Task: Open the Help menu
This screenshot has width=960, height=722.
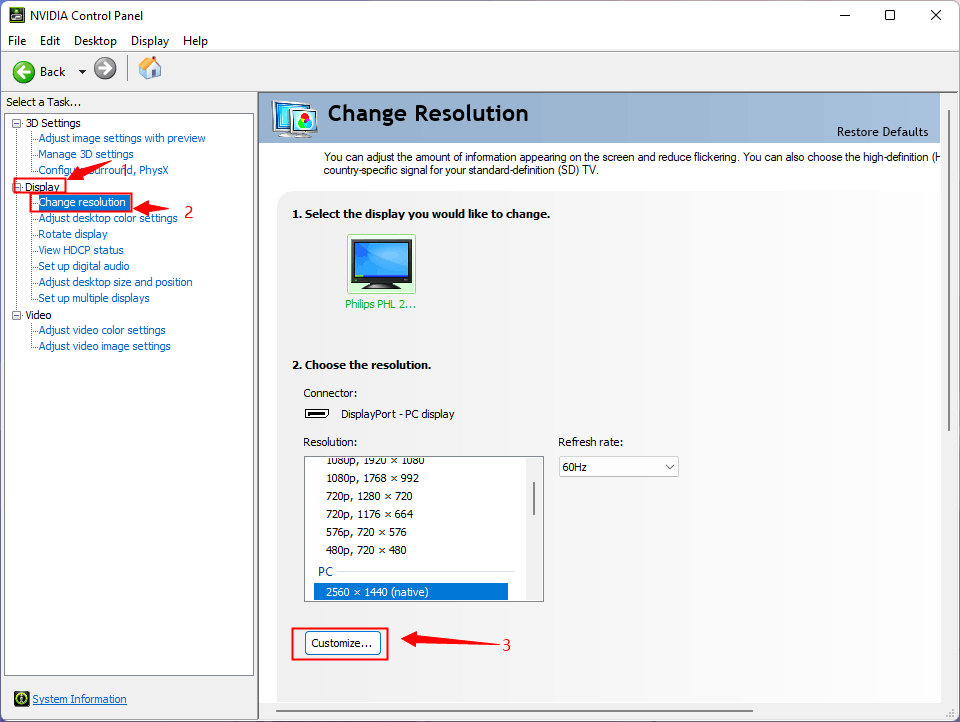Action: [195, 41]
